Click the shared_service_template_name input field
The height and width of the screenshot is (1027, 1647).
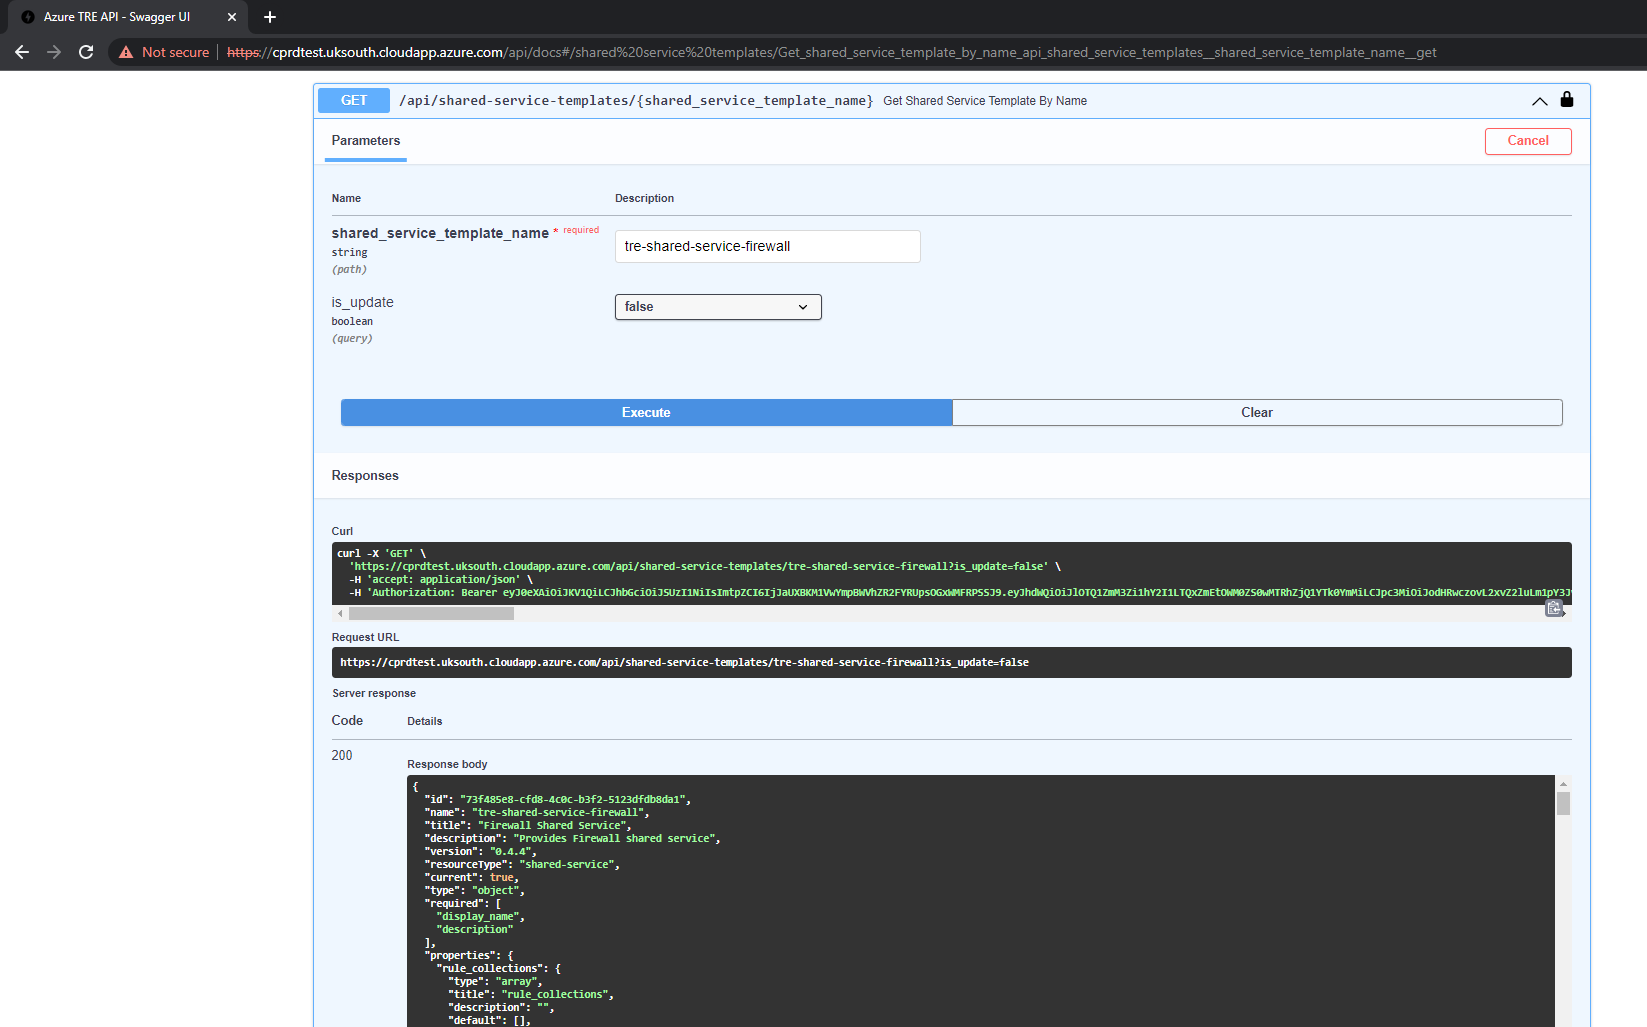[x=766, y=246]
